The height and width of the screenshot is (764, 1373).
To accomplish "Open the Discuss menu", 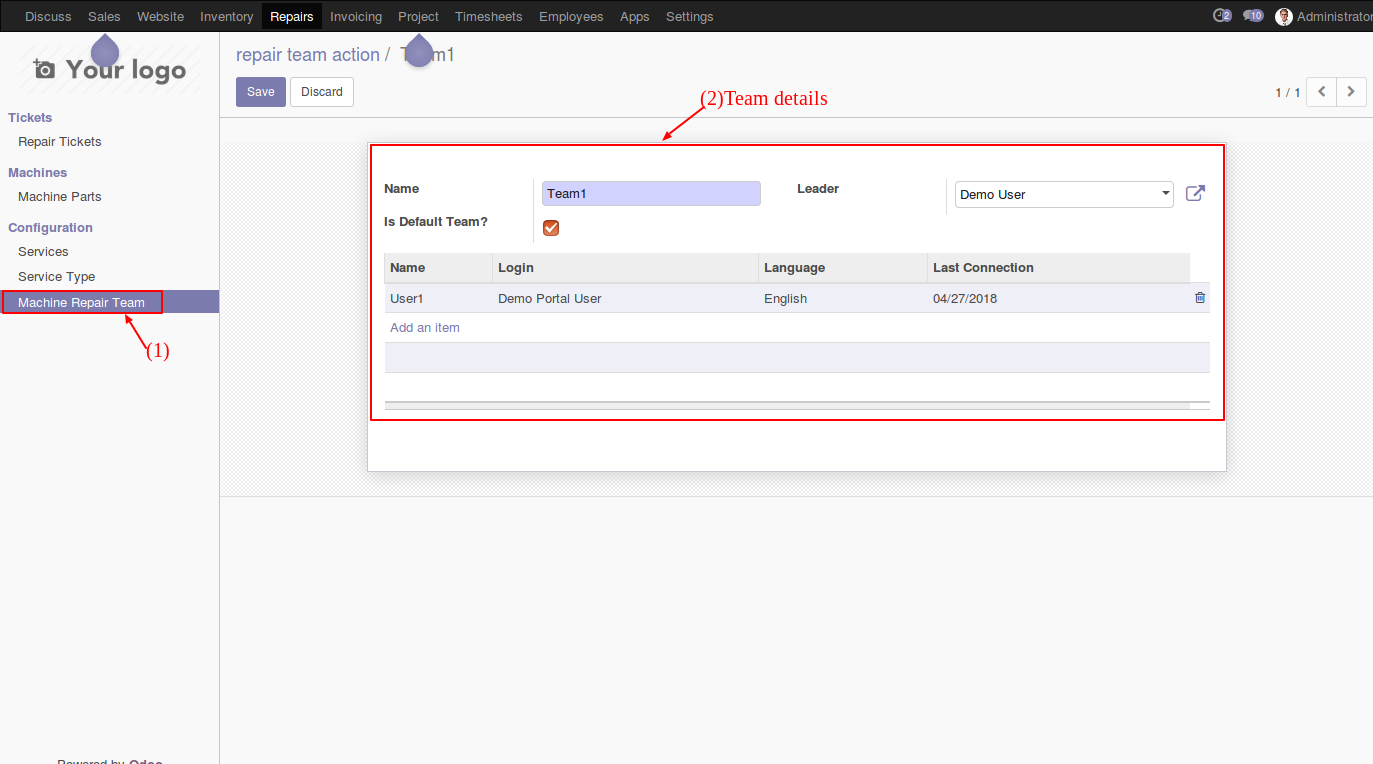I will [x=48, y=16].
